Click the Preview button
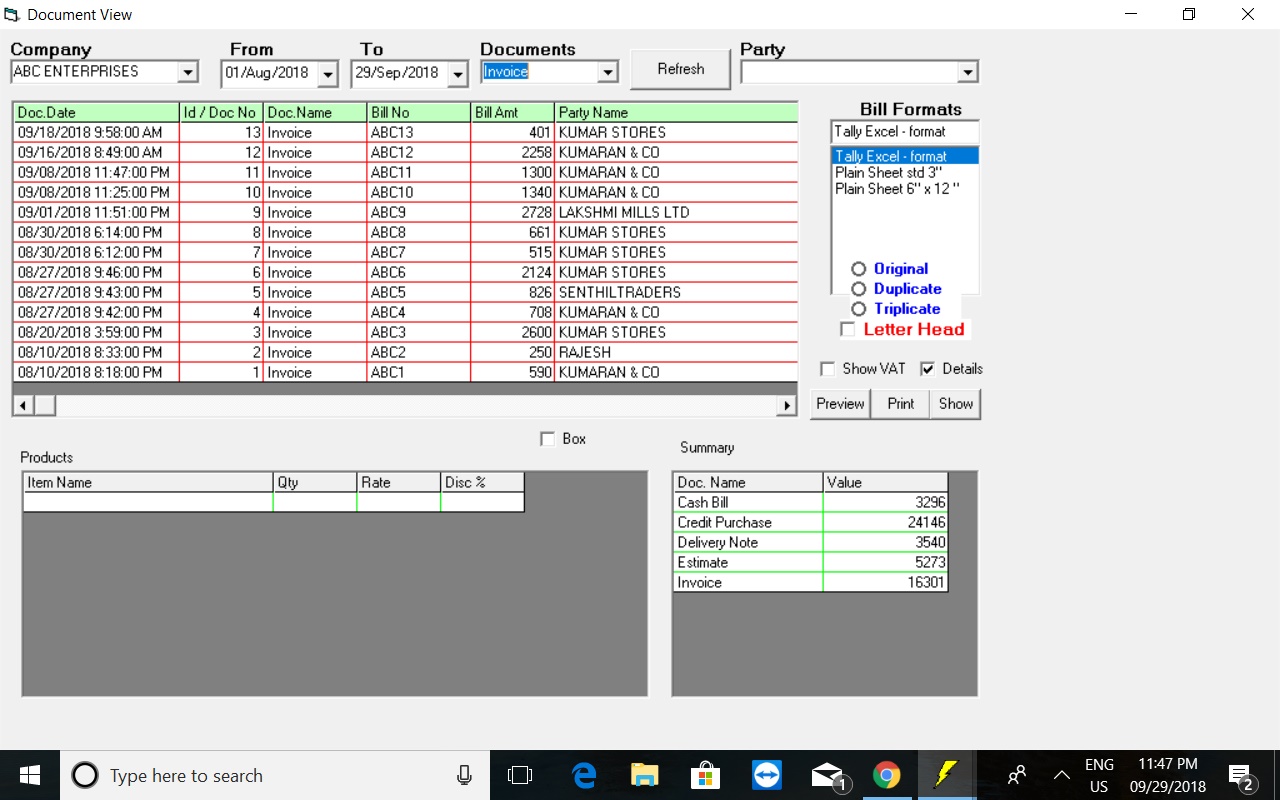Screen dimensions: 1280x800 (x=840, y=404)
